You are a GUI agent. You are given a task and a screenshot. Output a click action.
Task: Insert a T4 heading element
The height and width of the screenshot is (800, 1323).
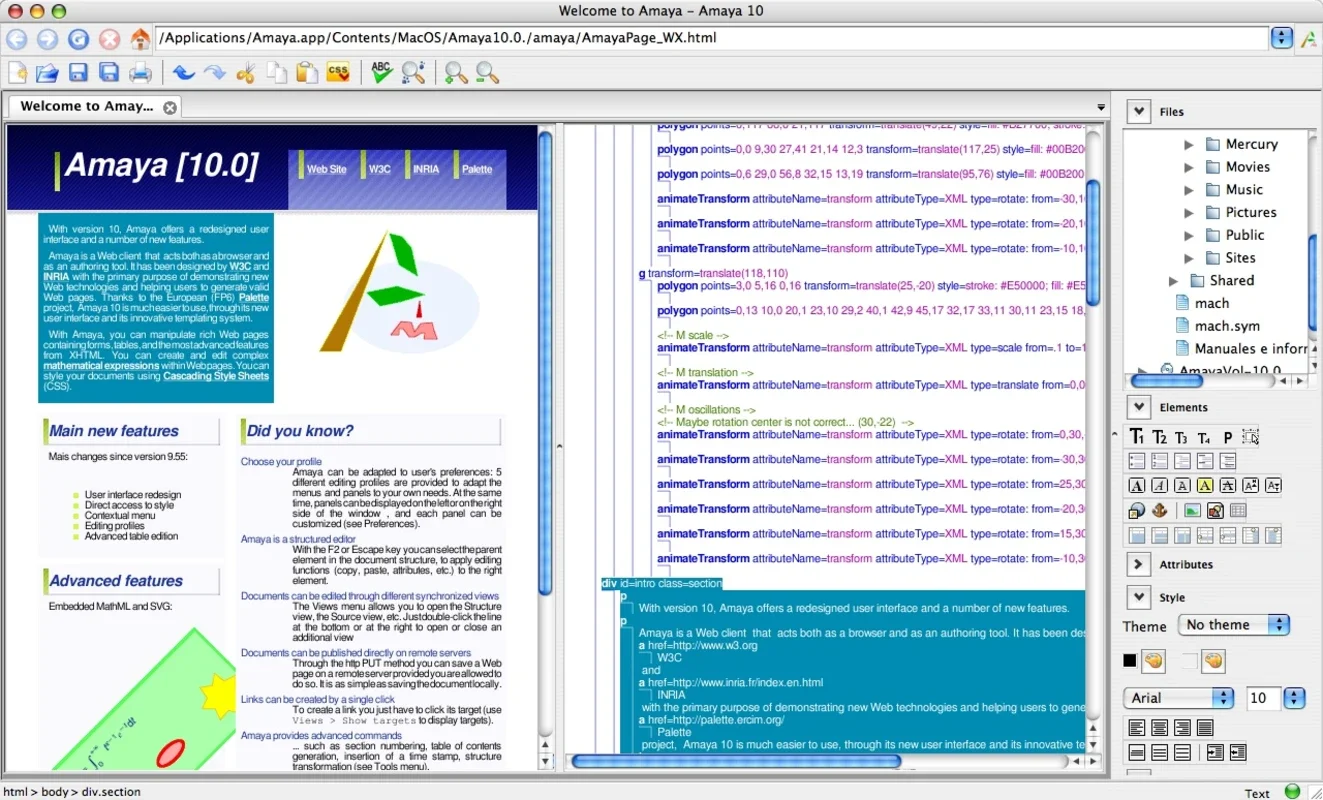click(1204, 438)
